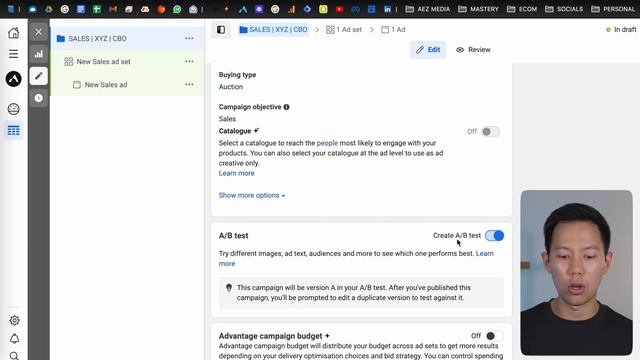Viewport: 640px width, 360px height.
Task: Switch to Review mode
Action: click(x=473, y=50)
